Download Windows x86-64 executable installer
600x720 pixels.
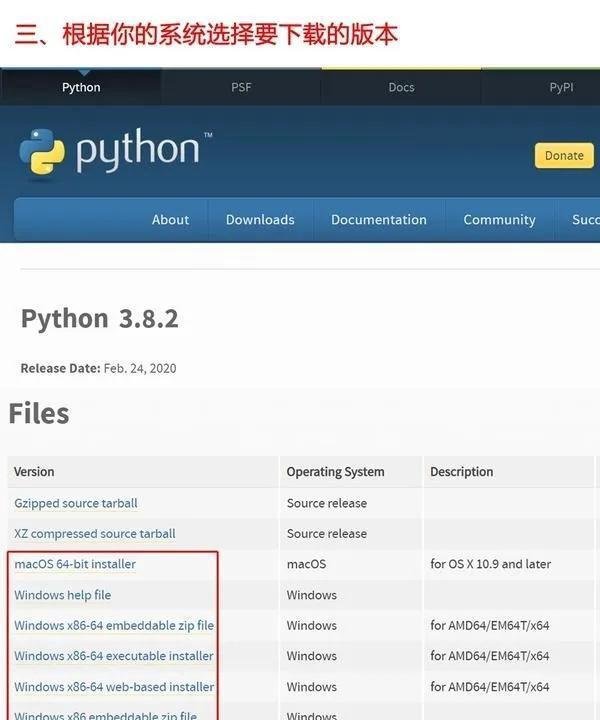pos(114,656)
